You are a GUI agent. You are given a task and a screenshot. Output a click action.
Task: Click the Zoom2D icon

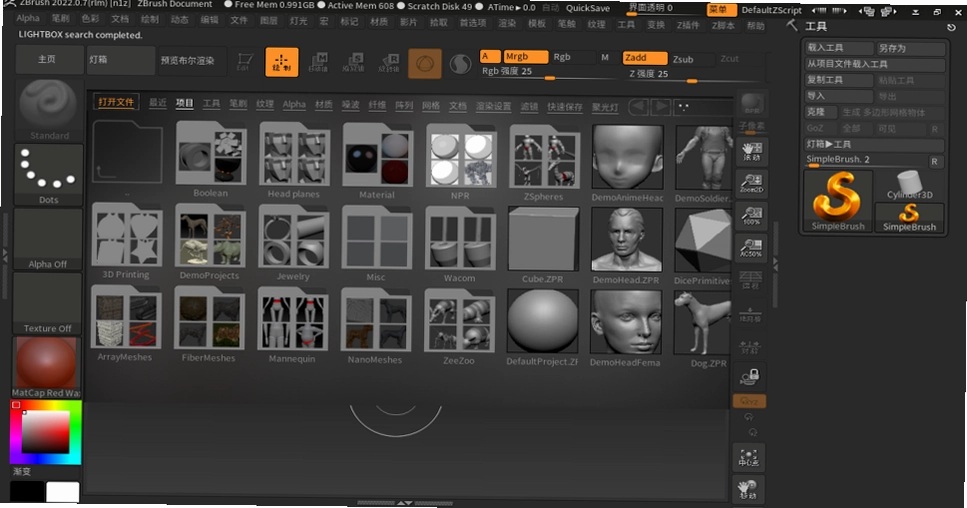click(x=751, y=183)
